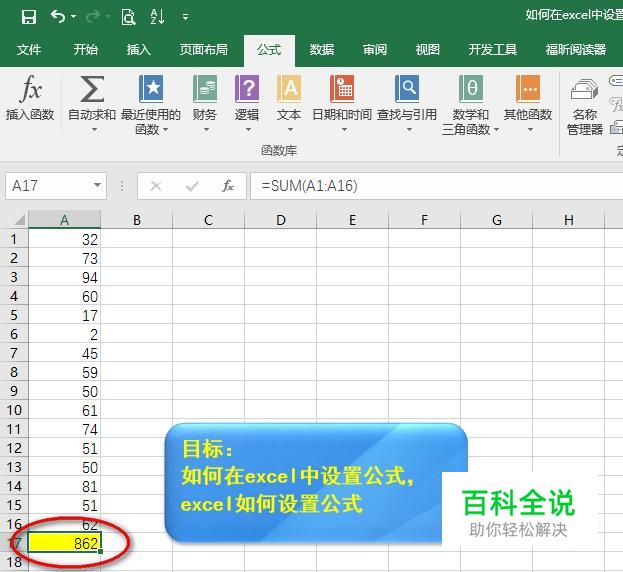Select cell A6 containing 2
This screenshot has height=572, width=623.
tap(65, 334)
